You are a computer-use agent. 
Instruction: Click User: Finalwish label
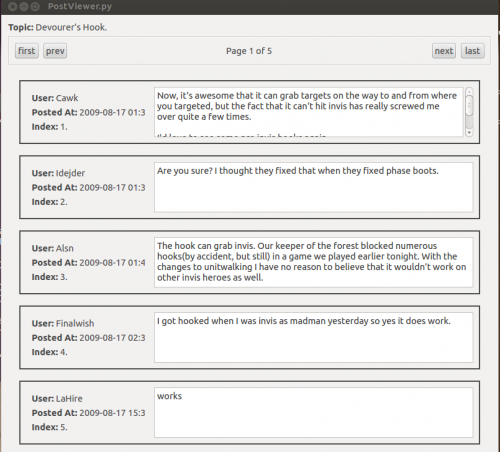tap(63, 323)
